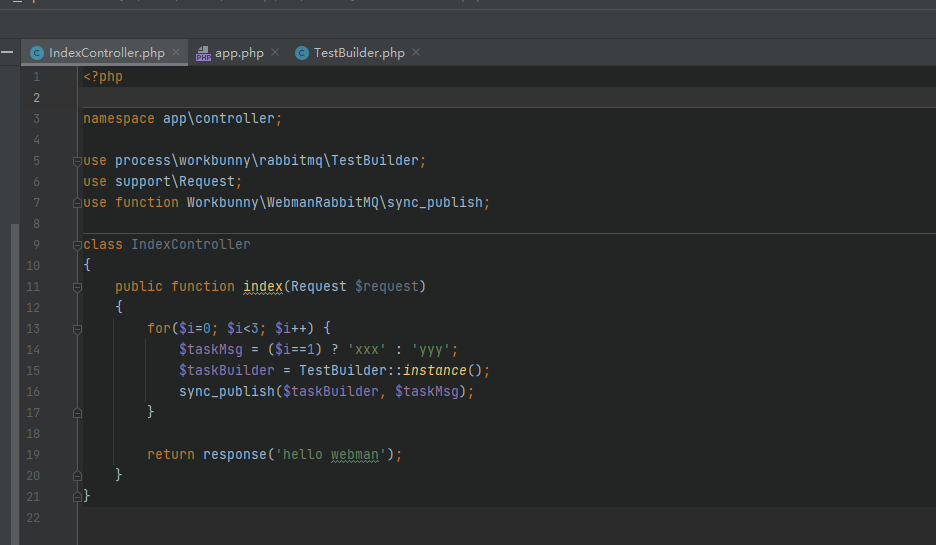This screenshot has width=936, height=545.
Task: Collapse the for loop fold marker
Action: click(77, 329)
